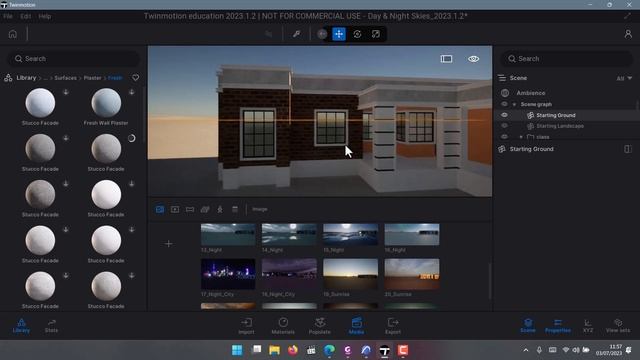Screen dimensions: 640x360
Task: Select the Panorama set media icon
Action: [x=205, y=209]
